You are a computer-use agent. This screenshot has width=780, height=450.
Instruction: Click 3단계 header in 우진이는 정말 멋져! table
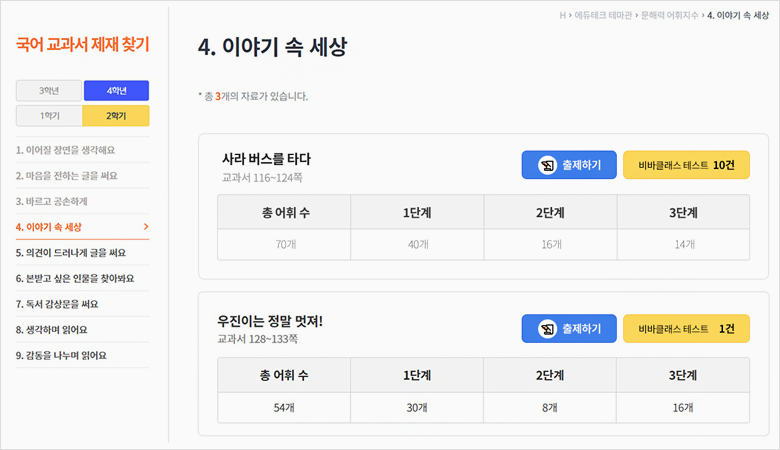click(682, 375)
